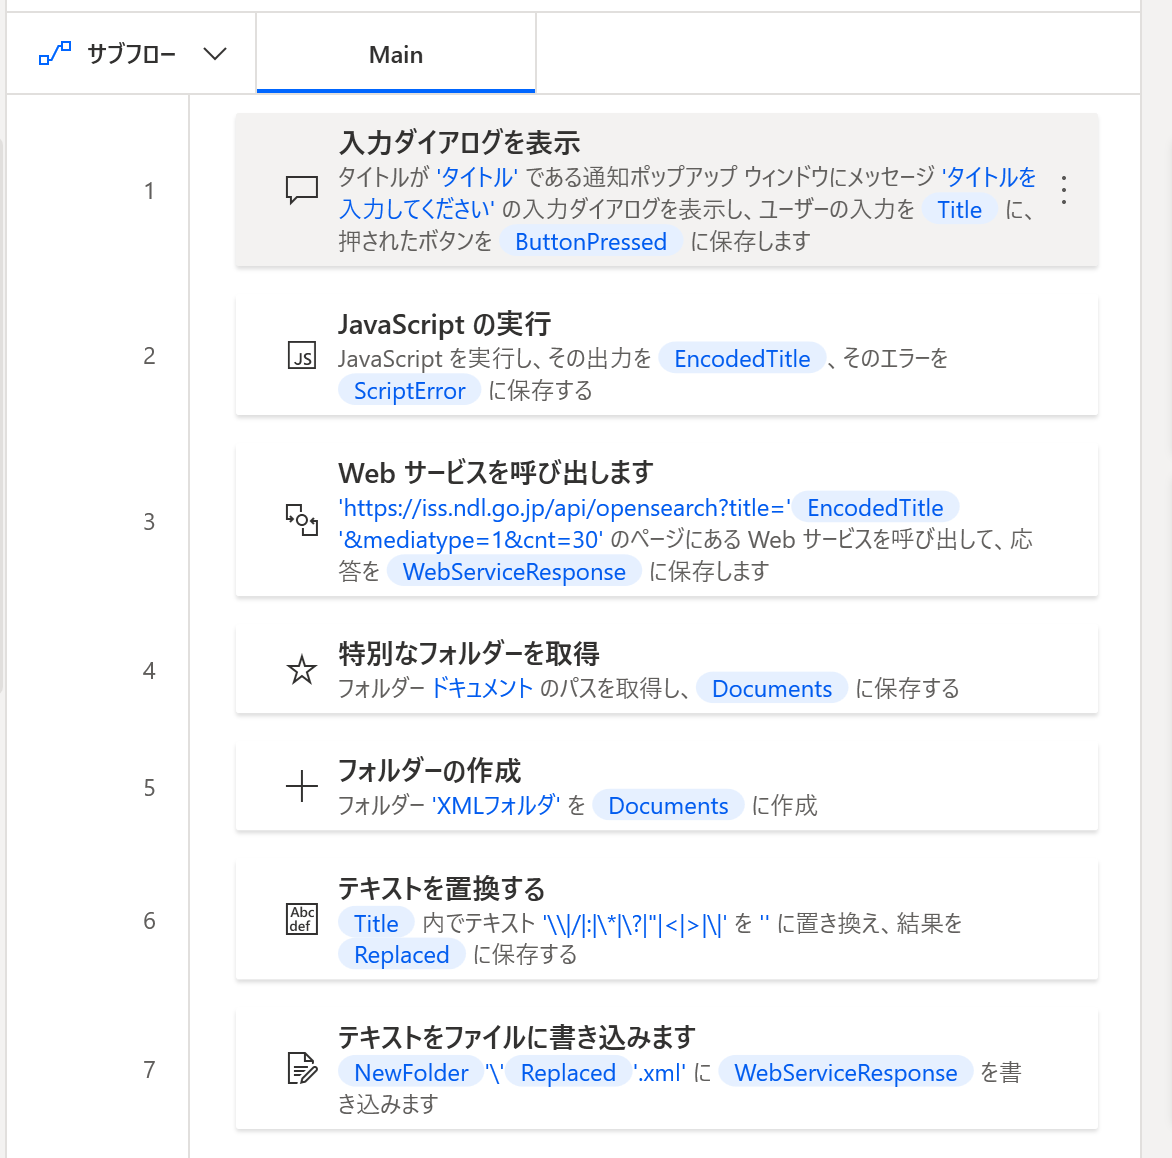Click the ScriptError variable chip
The image size is (1172, 1158).
410,391
